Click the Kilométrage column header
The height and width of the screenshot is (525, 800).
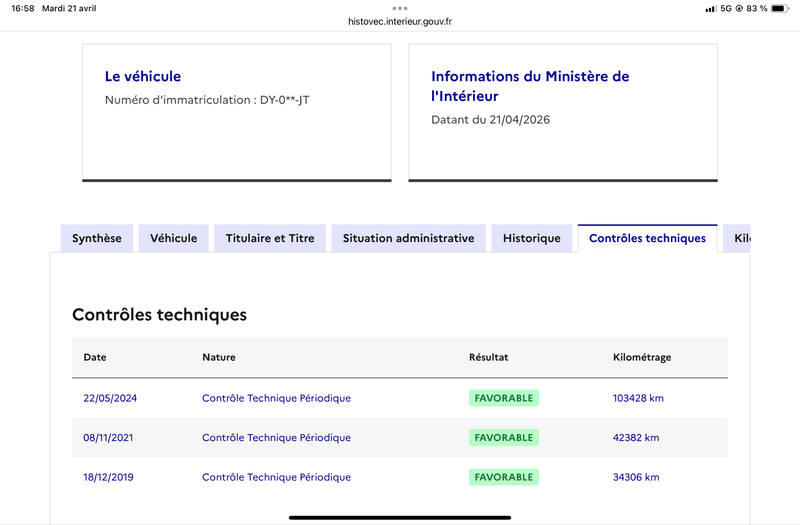tap(642, 357)
